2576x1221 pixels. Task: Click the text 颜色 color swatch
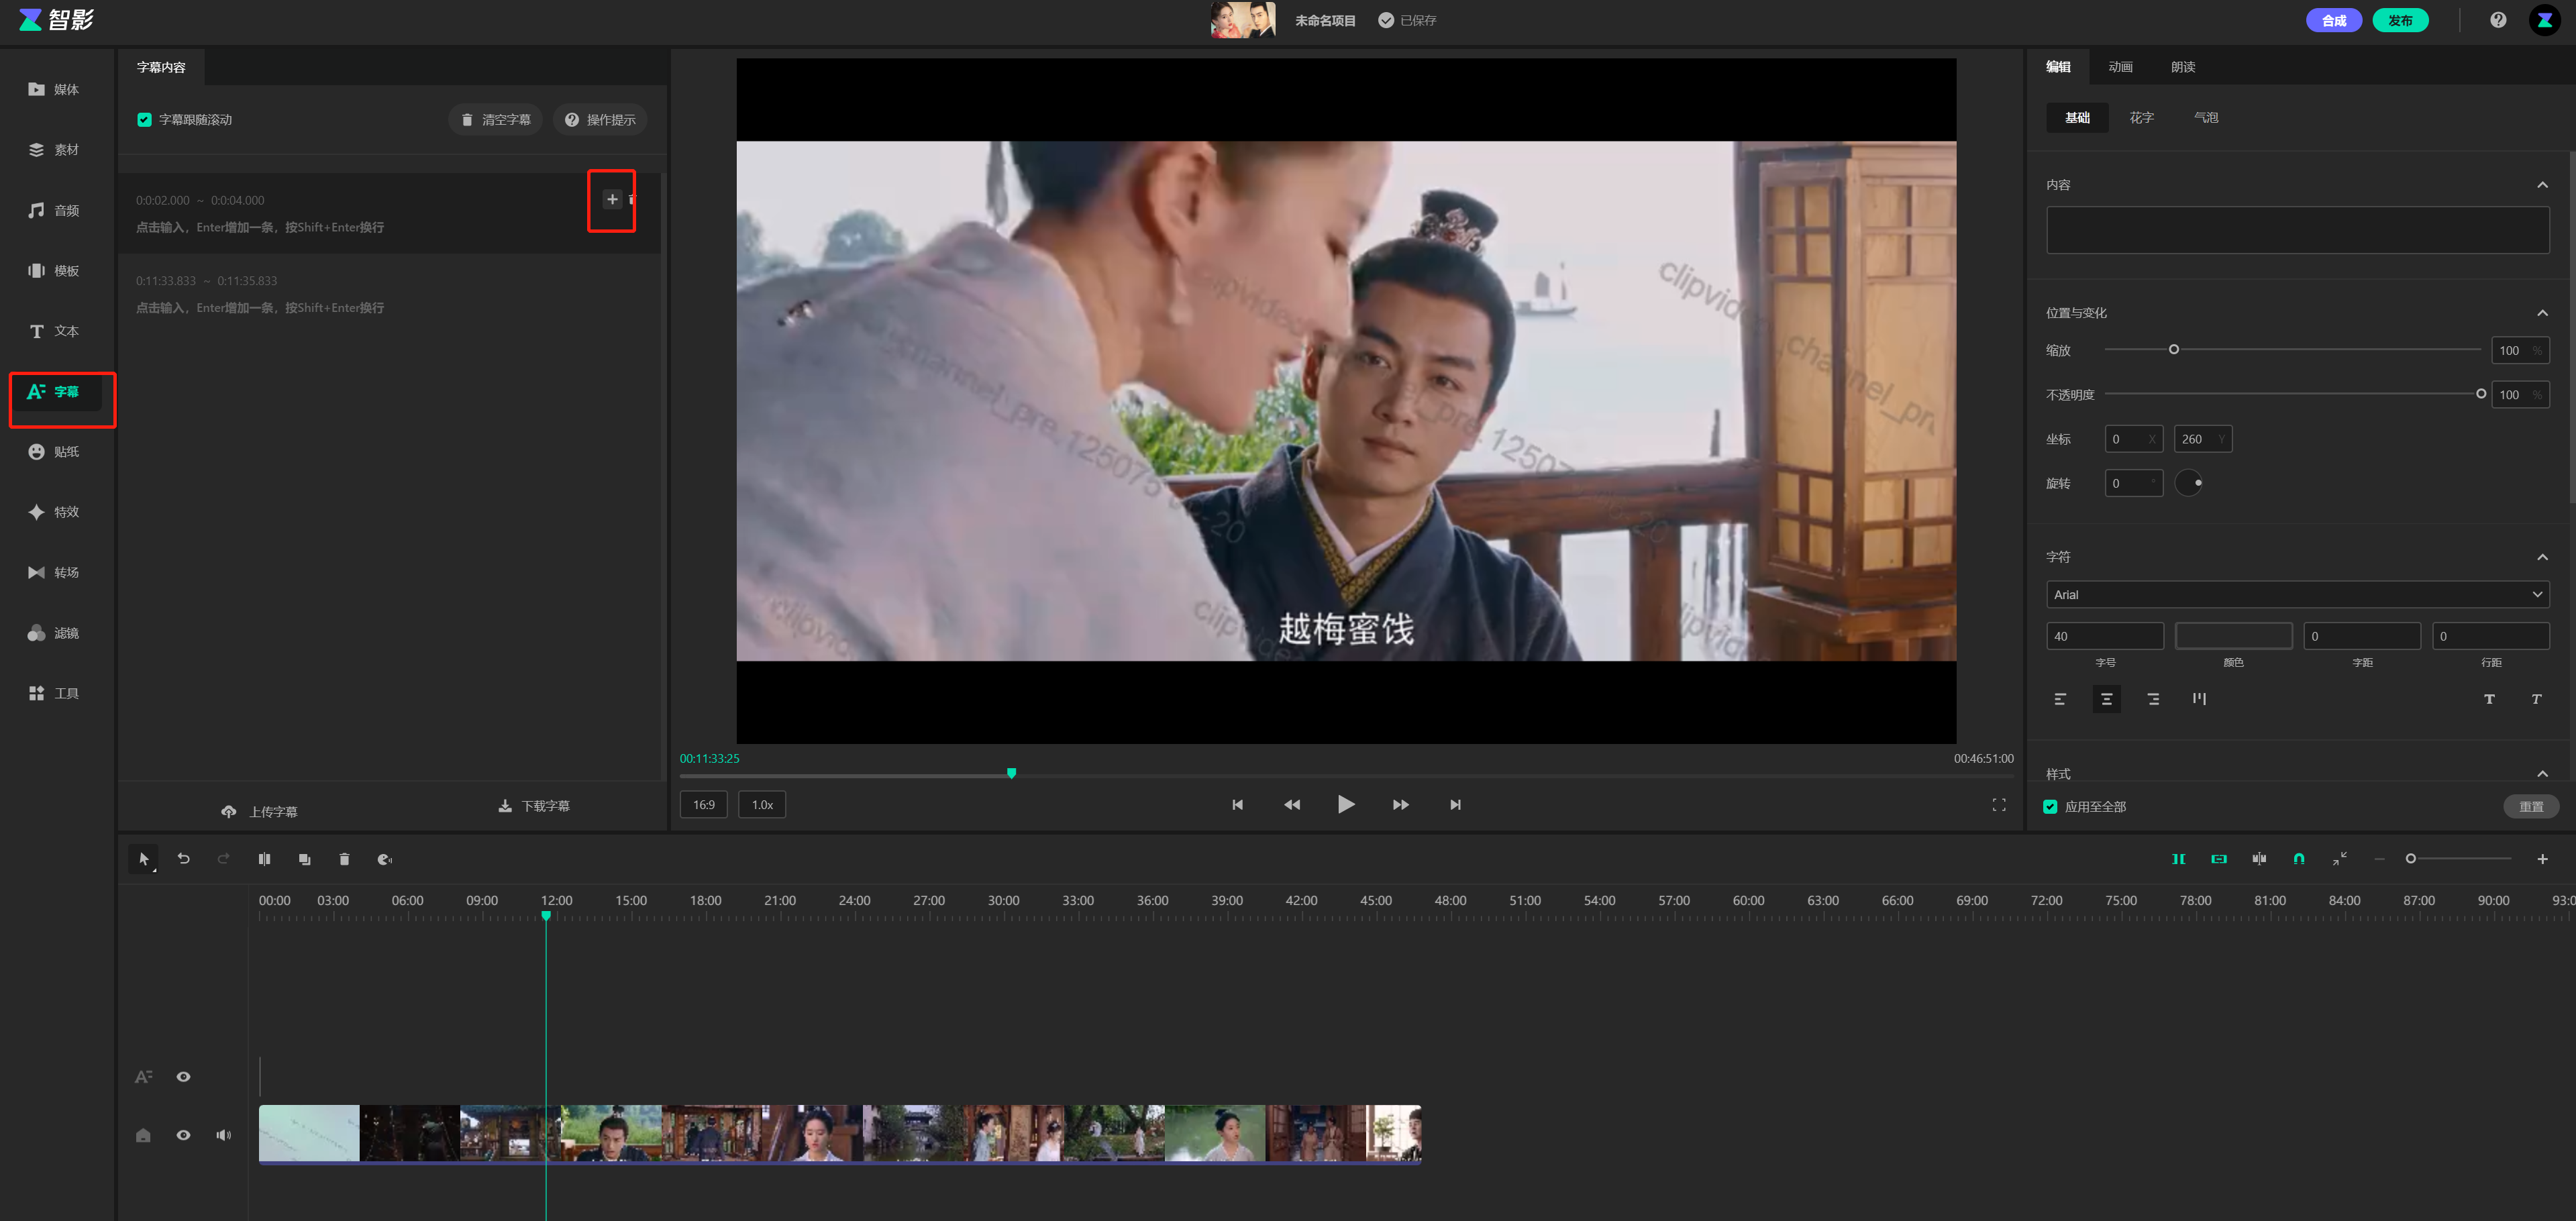point(2233,636)
